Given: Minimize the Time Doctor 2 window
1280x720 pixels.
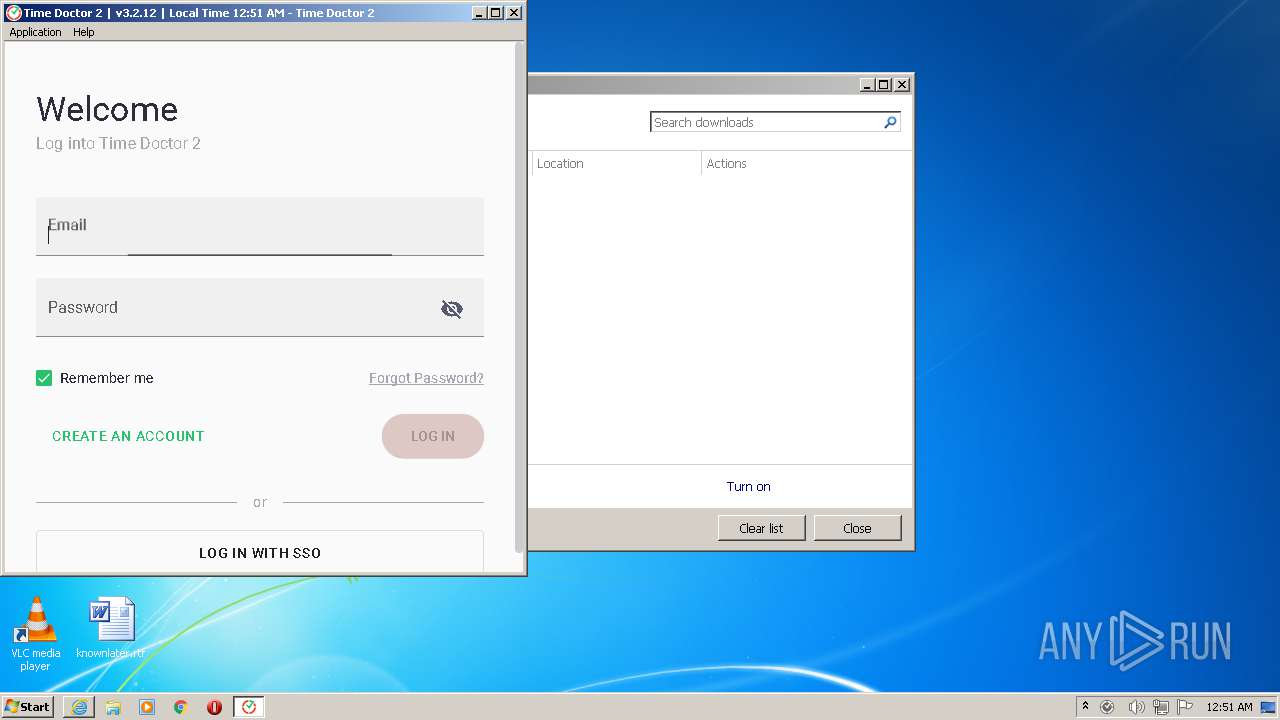Looking at the screenshot, I should (479, 13).
